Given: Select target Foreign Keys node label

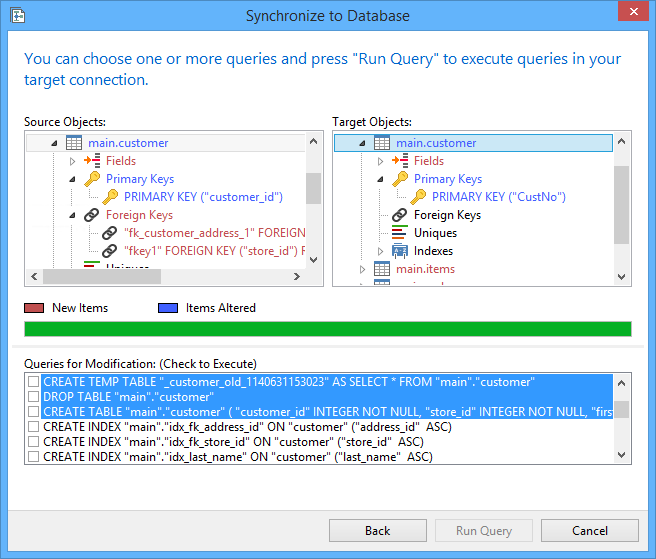Looking at the screenshot, I should [448, 215].
